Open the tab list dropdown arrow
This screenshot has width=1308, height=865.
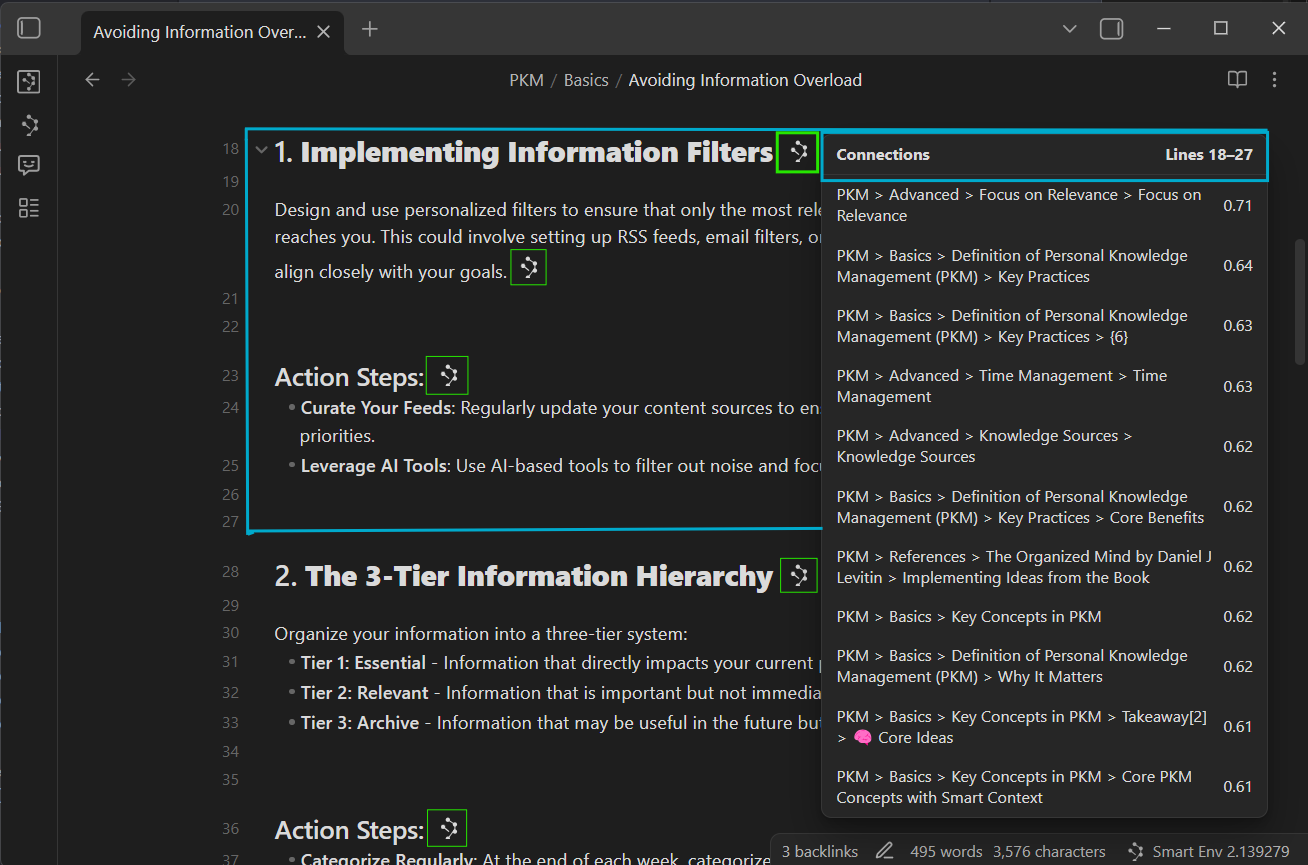pos(1069,29)
